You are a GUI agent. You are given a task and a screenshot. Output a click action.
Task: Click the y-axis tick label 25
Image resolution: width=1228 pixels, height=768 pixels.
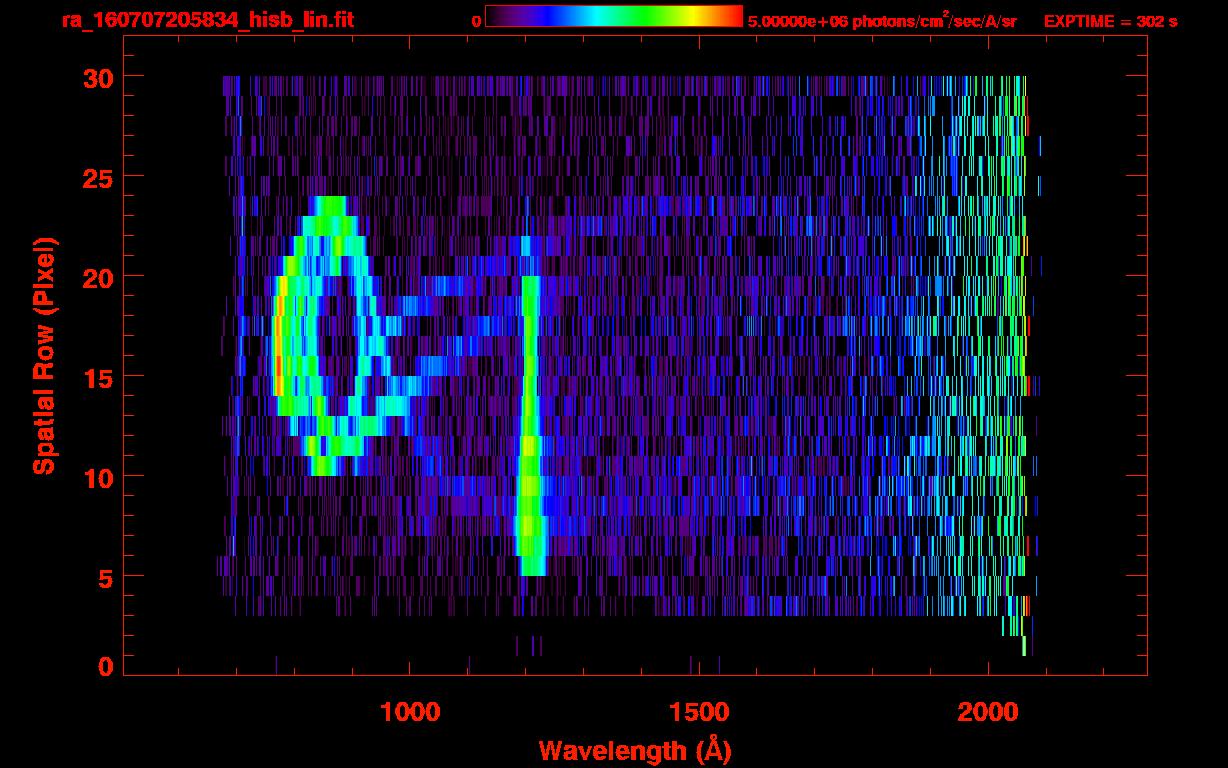[x=99, y=177]
